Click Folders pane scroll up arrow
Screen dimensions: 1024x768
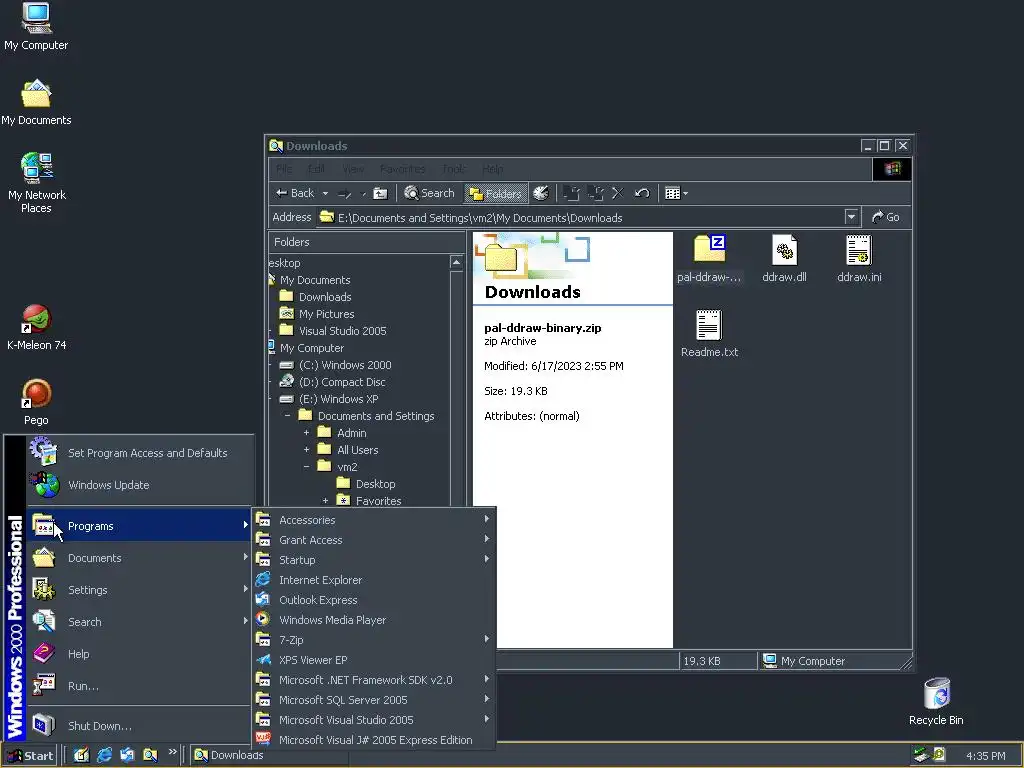pos(456,263)
